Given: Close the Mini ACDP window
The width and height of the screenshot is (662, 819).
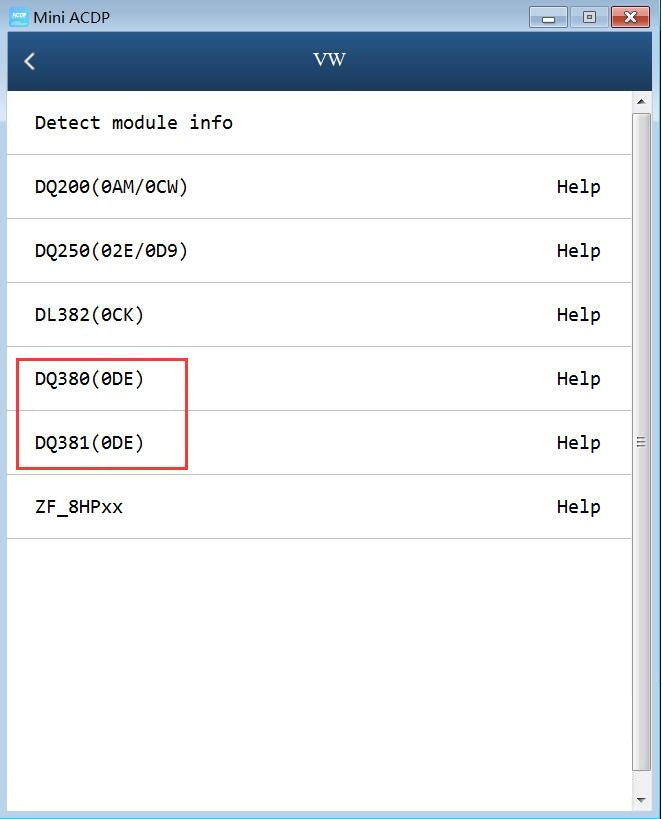Looking at the screenshot, I should (x=629, y=17).
